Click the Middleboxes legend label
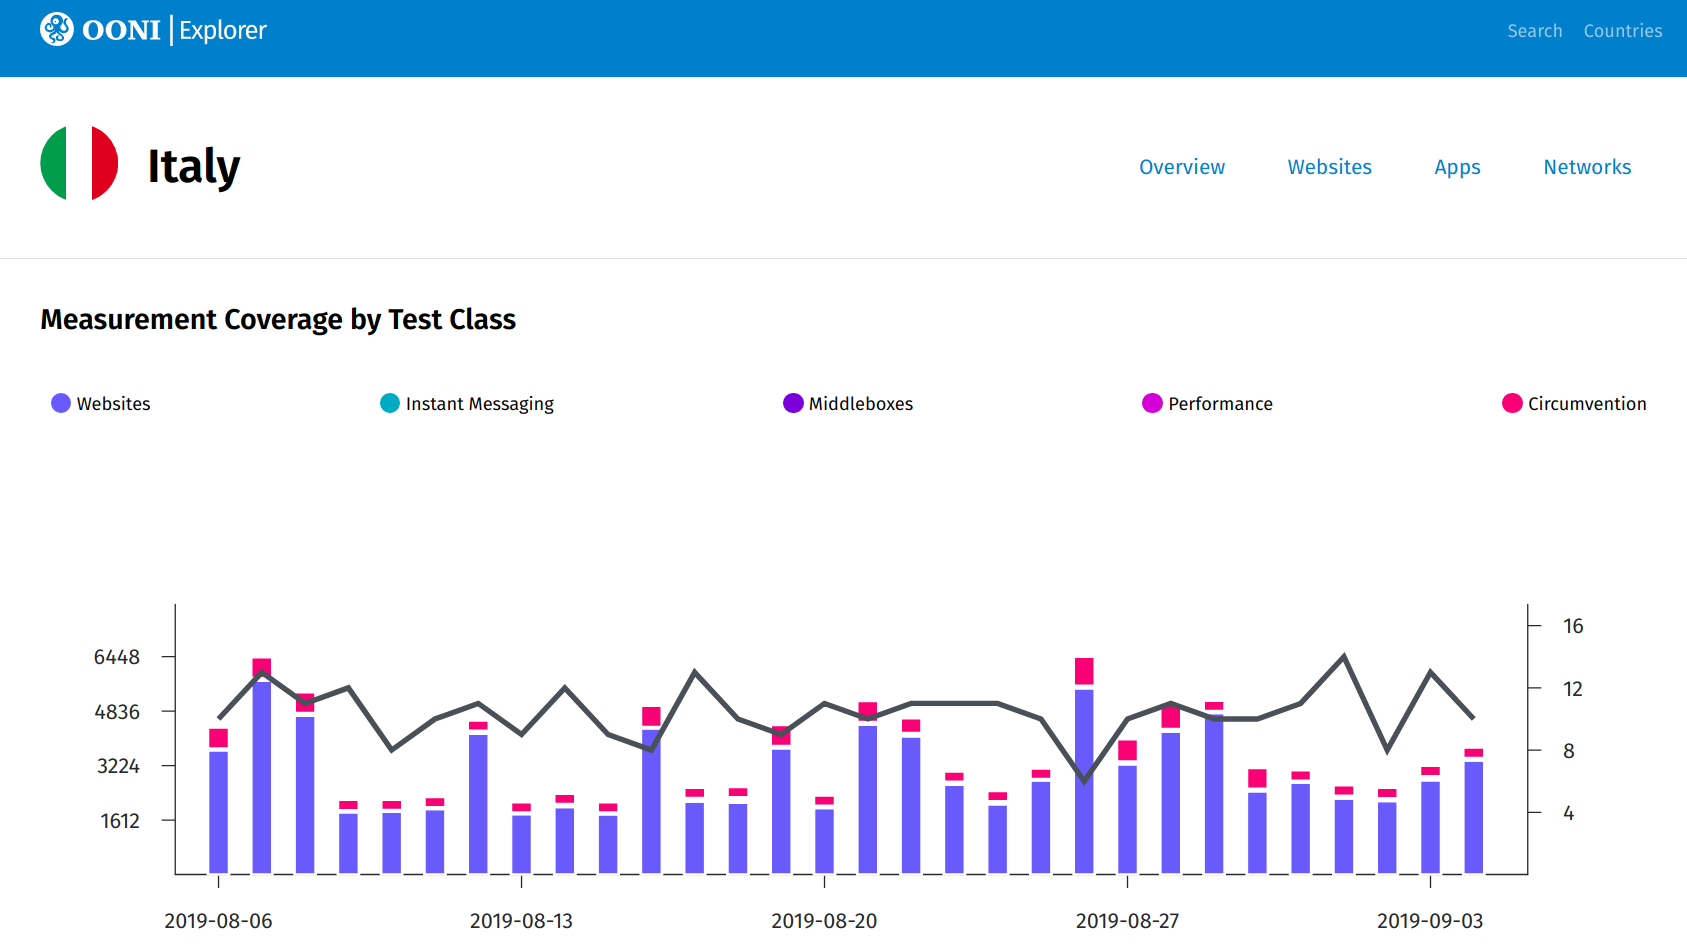 pyautogui.click(x=860, y=403)
